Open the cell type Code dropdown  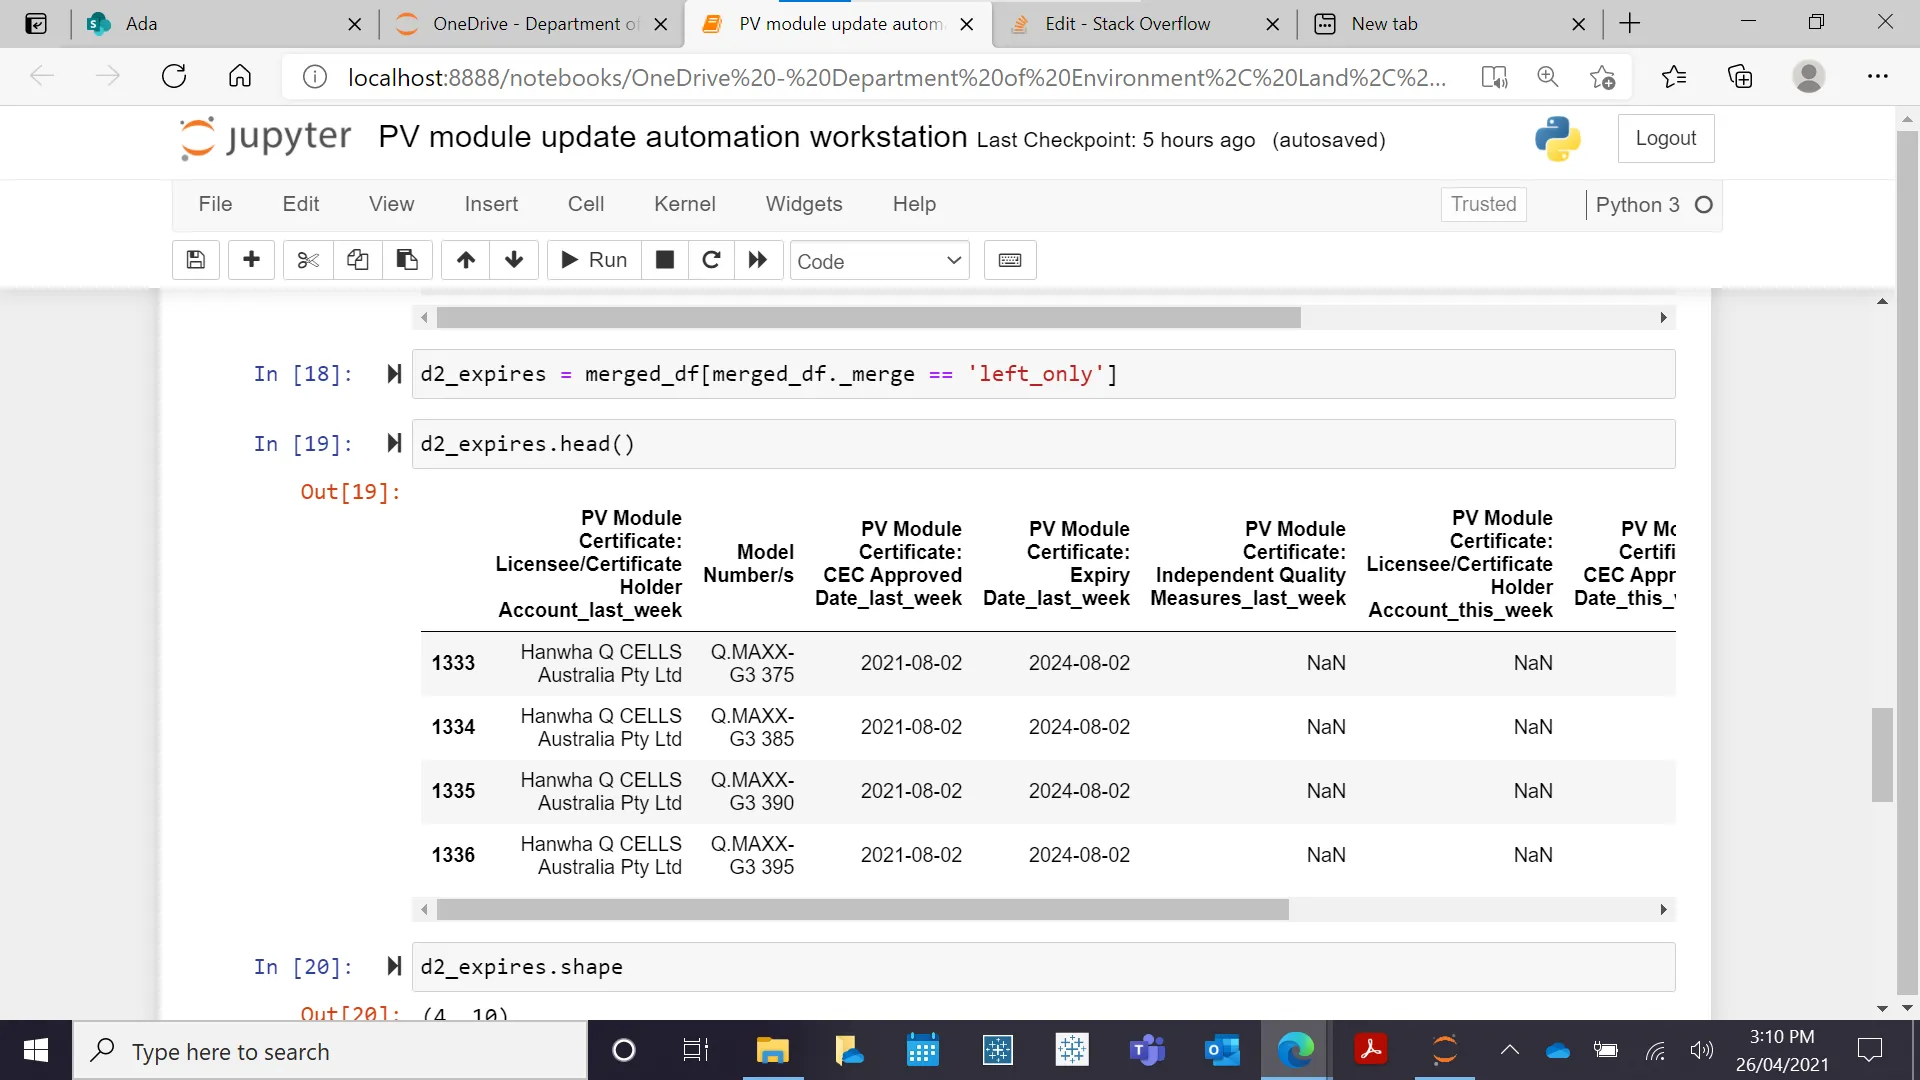tap(879, 261)
